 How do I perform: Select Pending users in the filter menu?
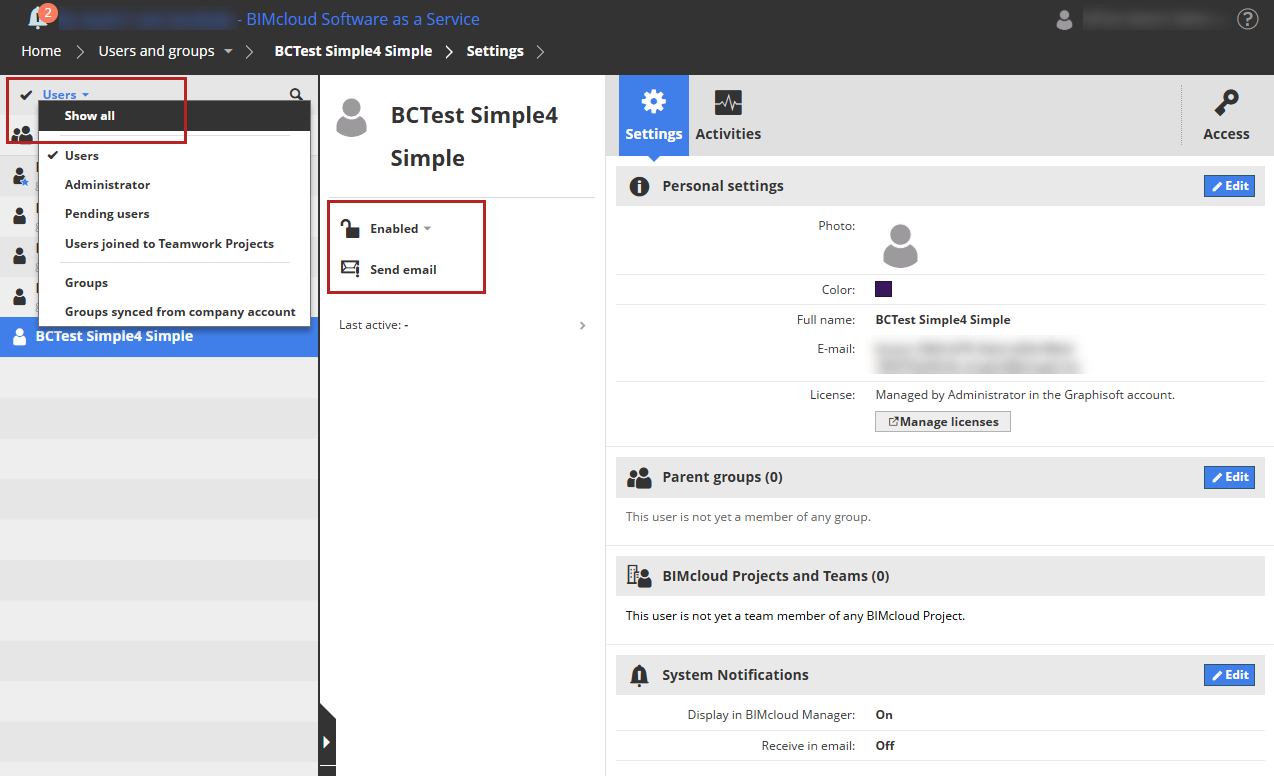click(x=107, y=214)
